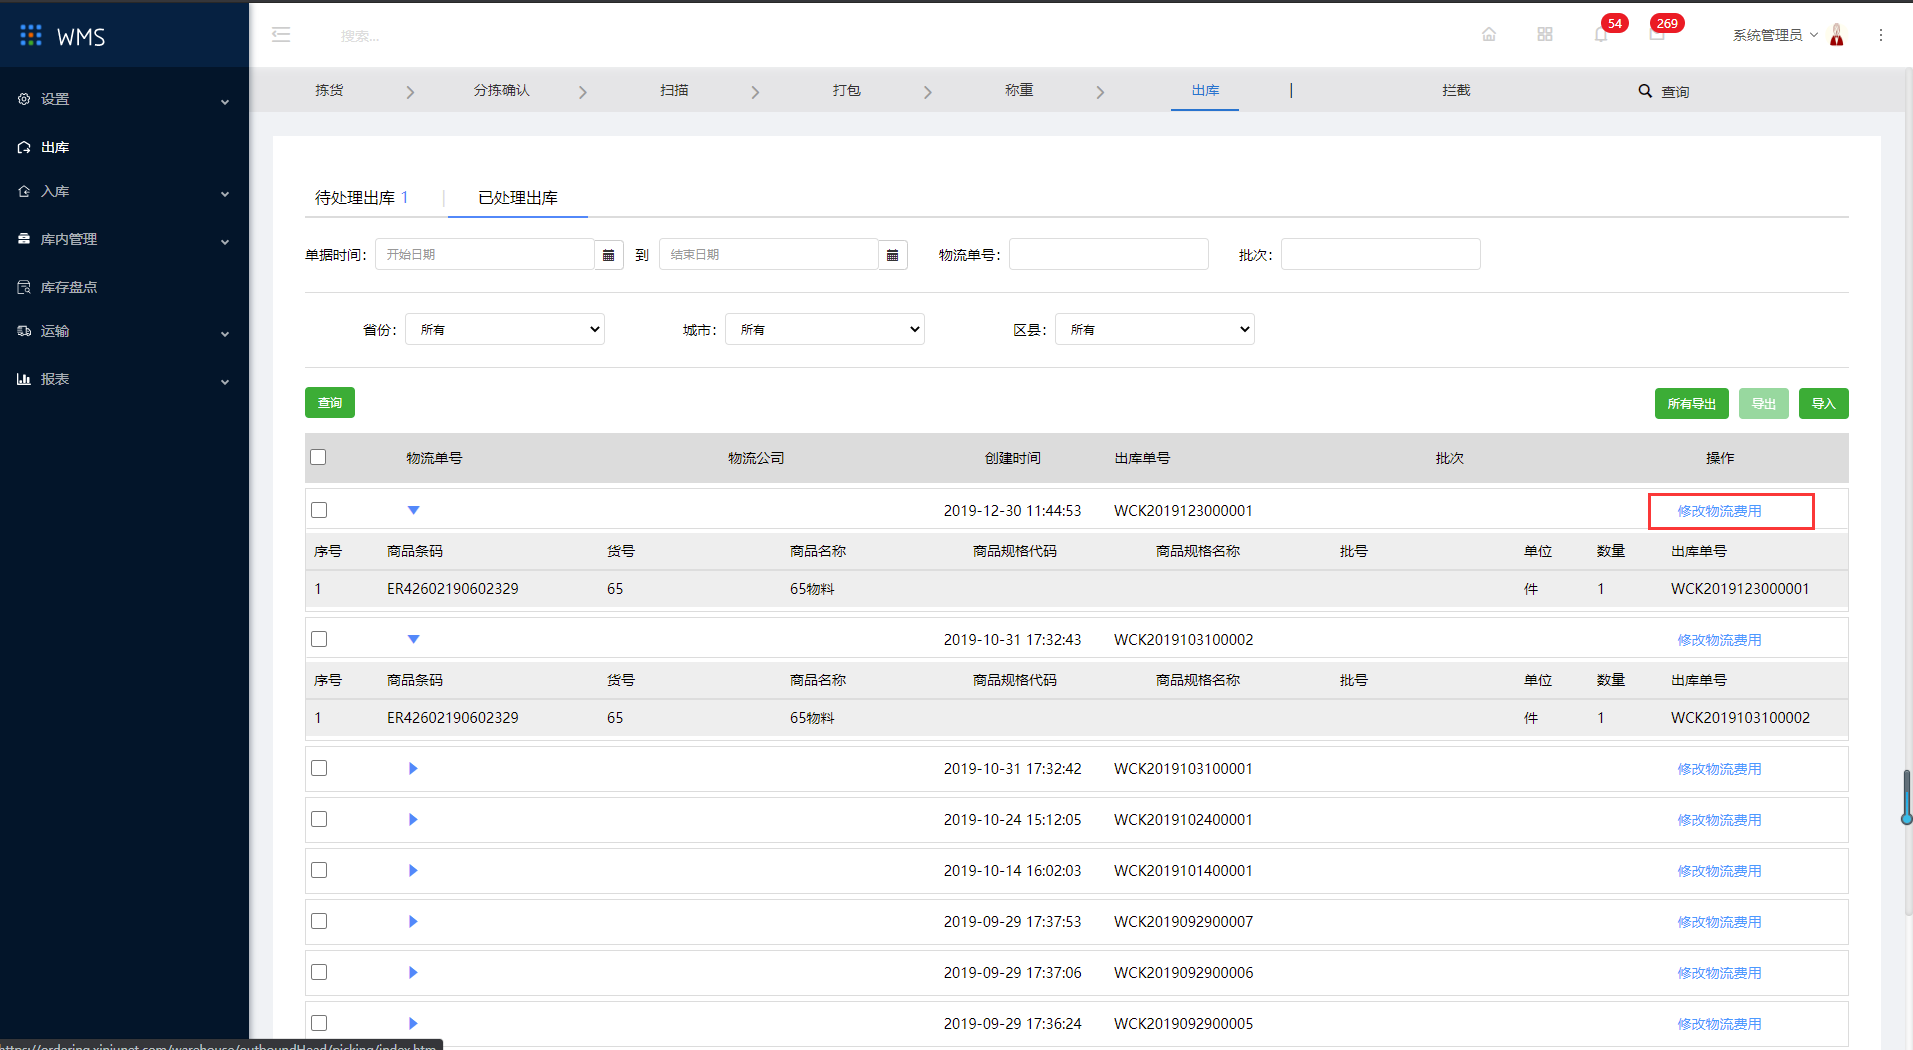This screenshot has height=1050, width=1913.
Task: Open the start date calendar picker icon
Action: pos(608,255)
